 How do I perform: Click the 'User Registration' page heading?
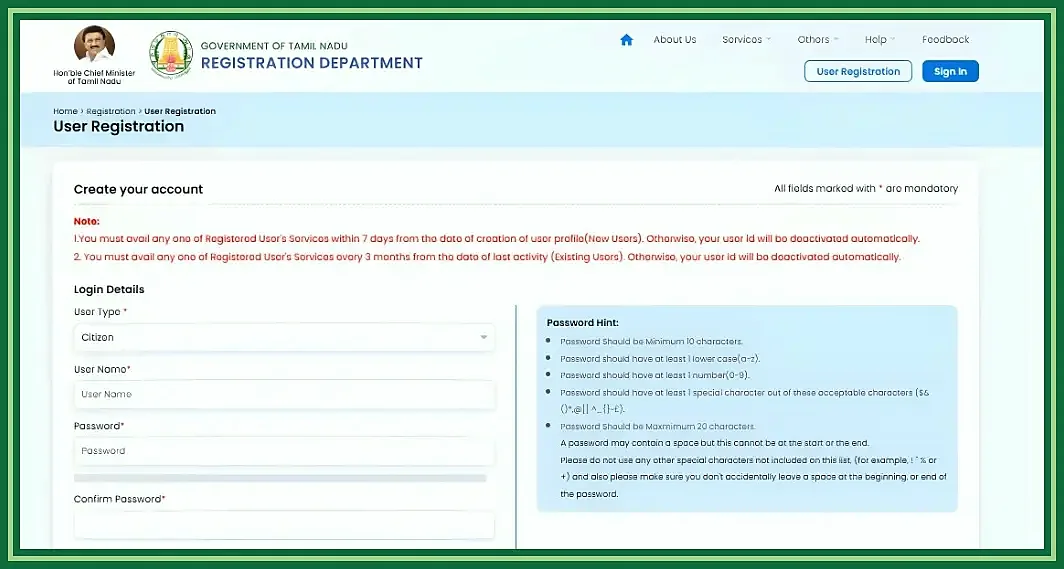[x=119, y=127]
